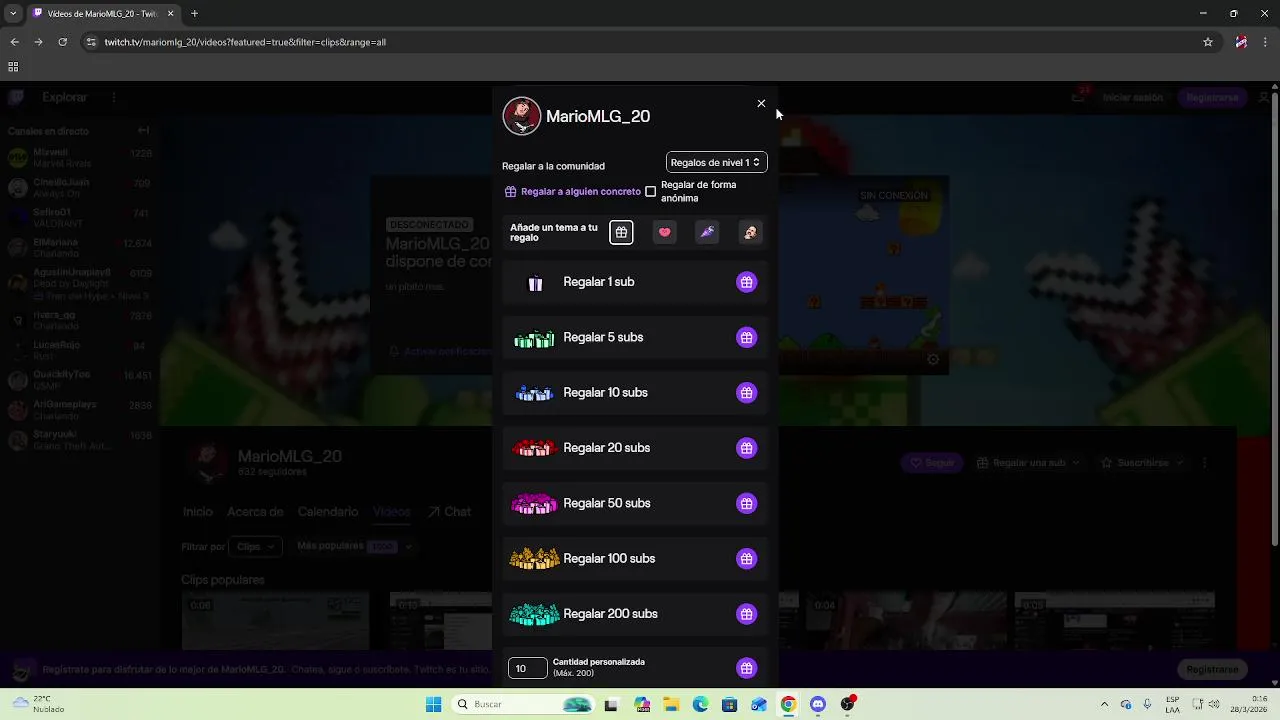This screenshot has width=1280, height=720.
Task: Open the ESP LAA language switcher
Action: coord(1172,704)
